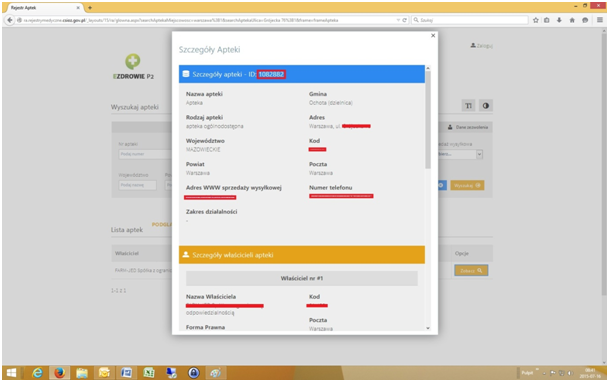Toggle high contrast mode icon
This screenshot has width=609, height=382.
(485, 106)
